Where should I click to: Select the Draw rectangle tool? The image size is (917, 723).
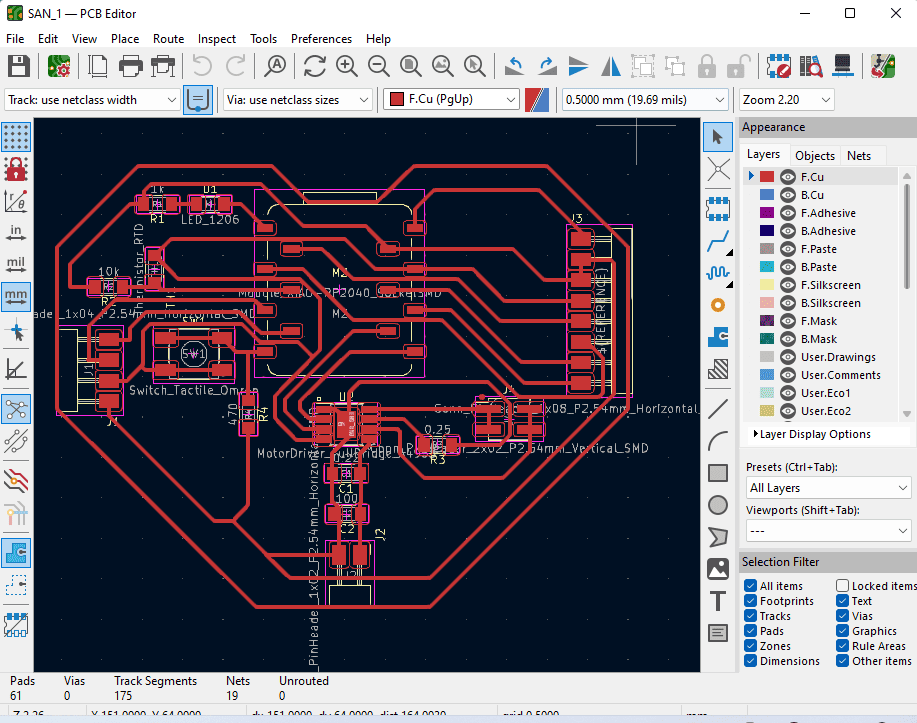[x=718, y=473]
